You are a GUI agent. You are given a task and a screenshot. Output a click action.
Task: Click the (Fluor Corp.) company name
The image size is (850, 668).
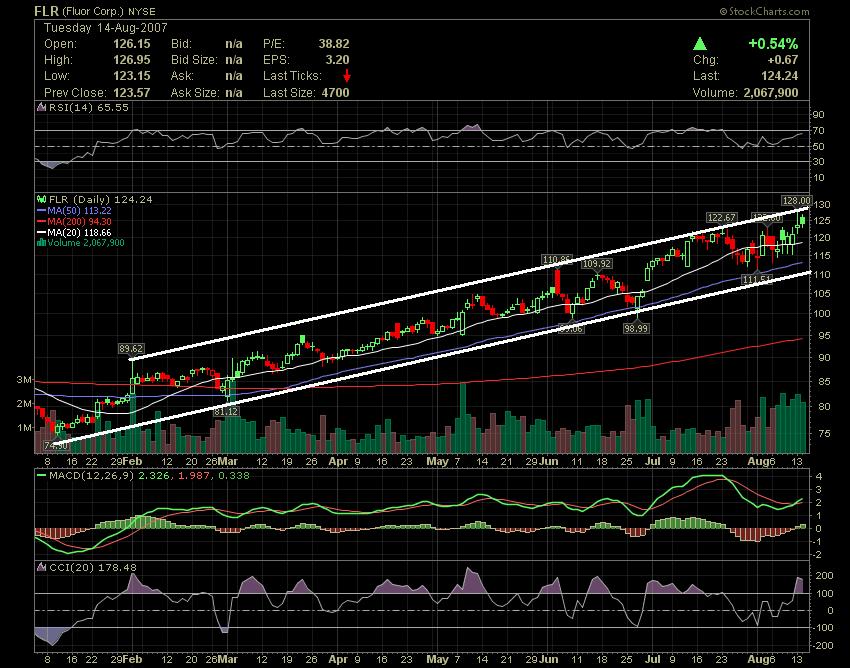(93, 11)
